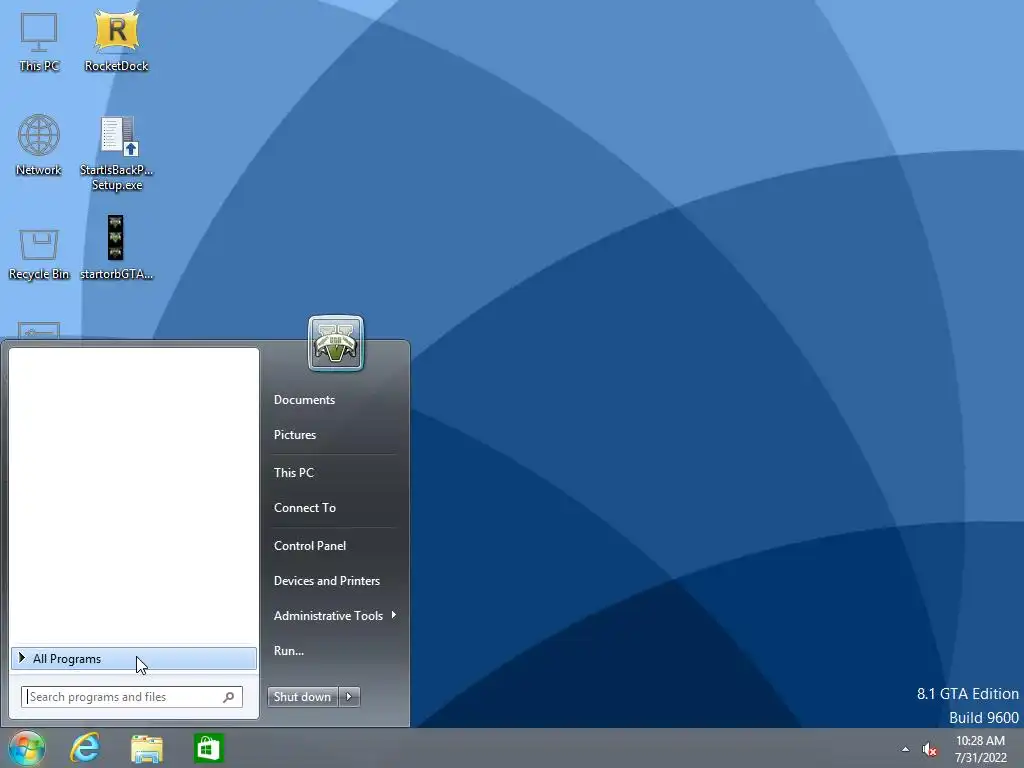This screenshot has height=768, width=1024.
Task: Show hidden tray icons arrow
Action: click(905, 749)
